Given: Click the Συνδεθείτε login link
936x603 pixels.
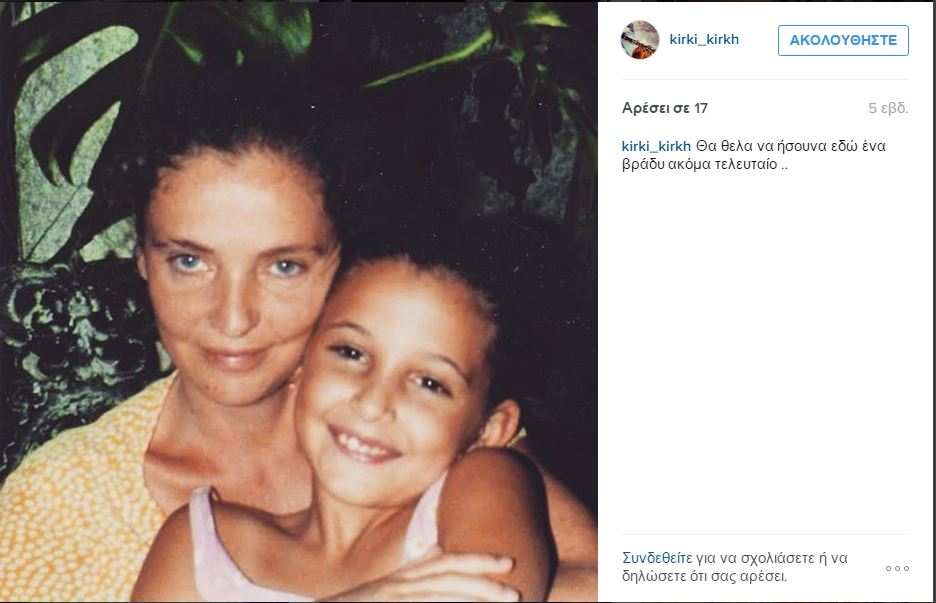Looking at the screenshot, I should click(657, 558).
